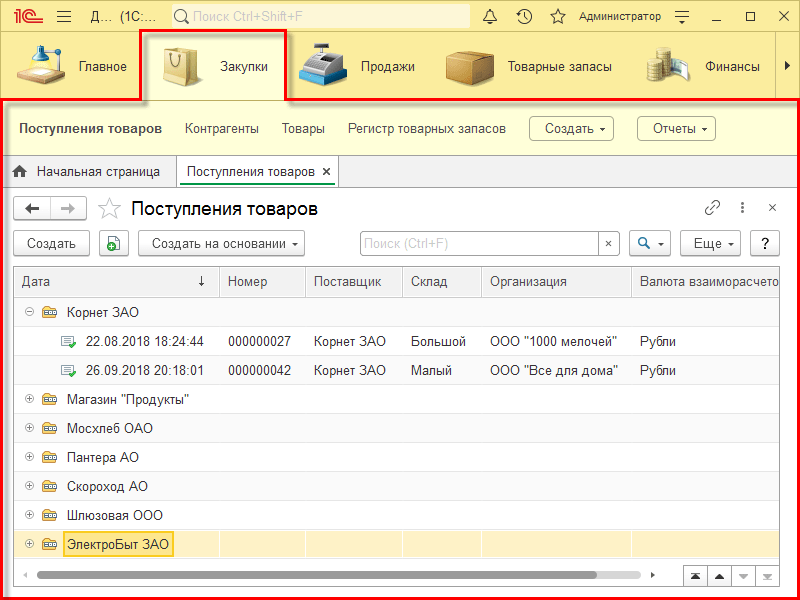
Task: Create new item by copying
Action: tap(114, 243)
